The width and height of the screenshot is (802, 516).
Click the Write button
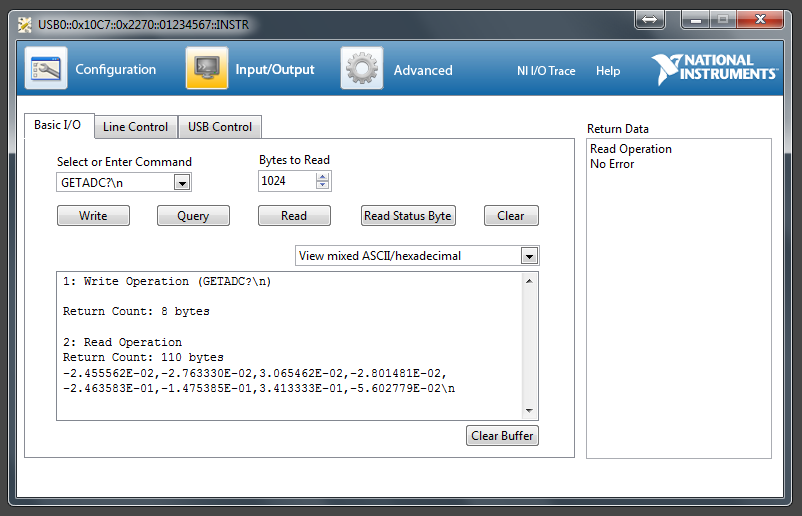click(x=93, y=216)
